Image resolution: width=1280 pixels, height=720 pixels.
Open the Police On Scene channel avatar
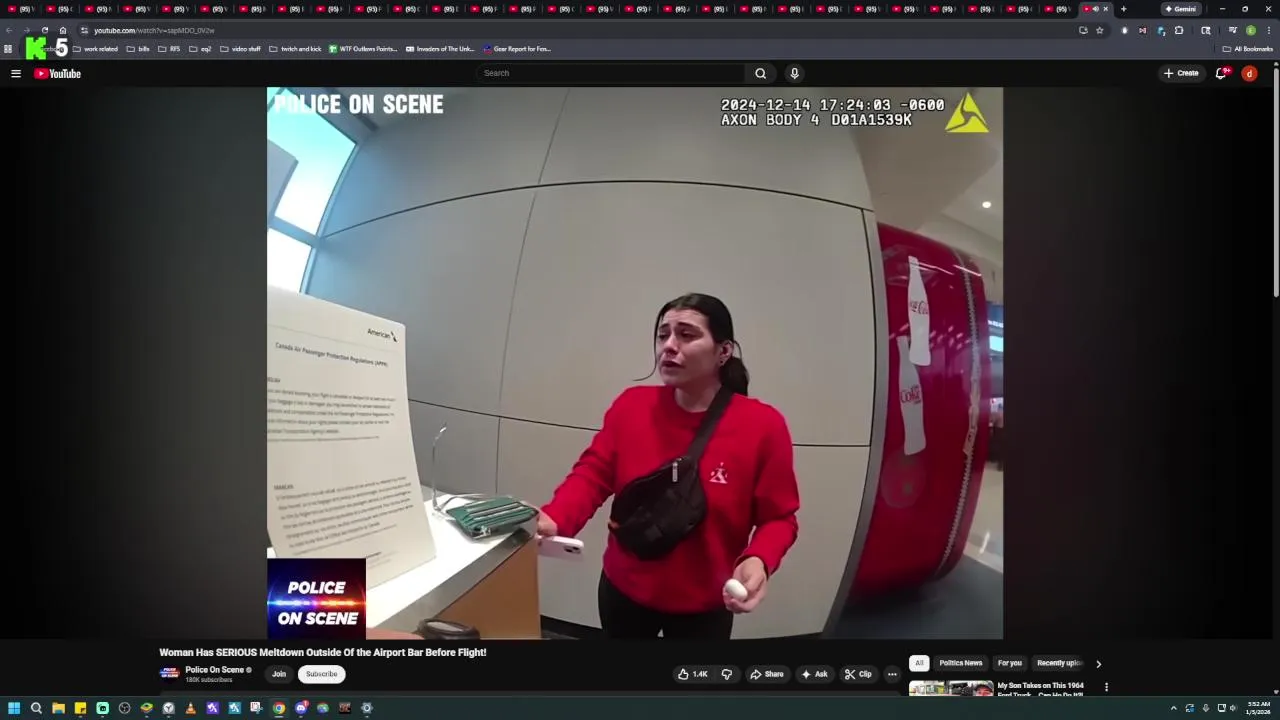170,673
